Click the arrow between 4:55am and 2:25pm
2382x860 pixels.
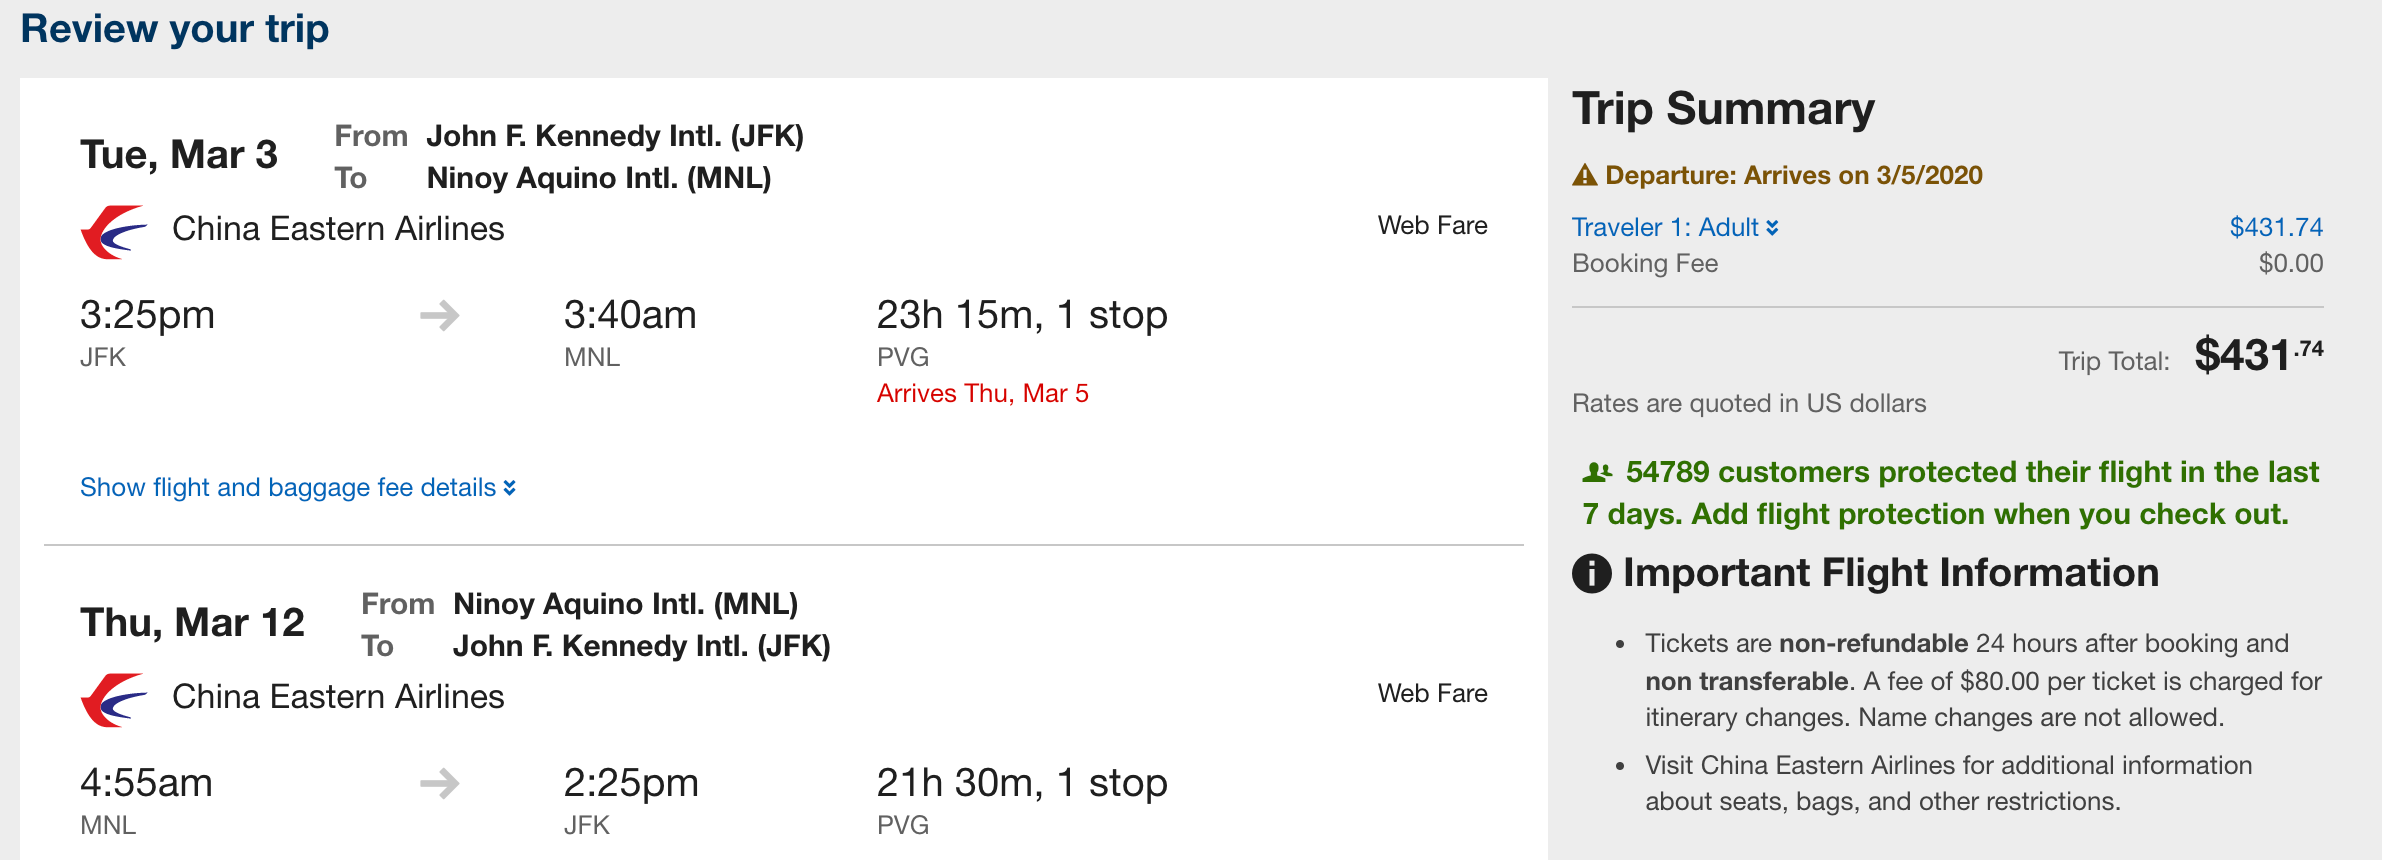coord(439,784)
